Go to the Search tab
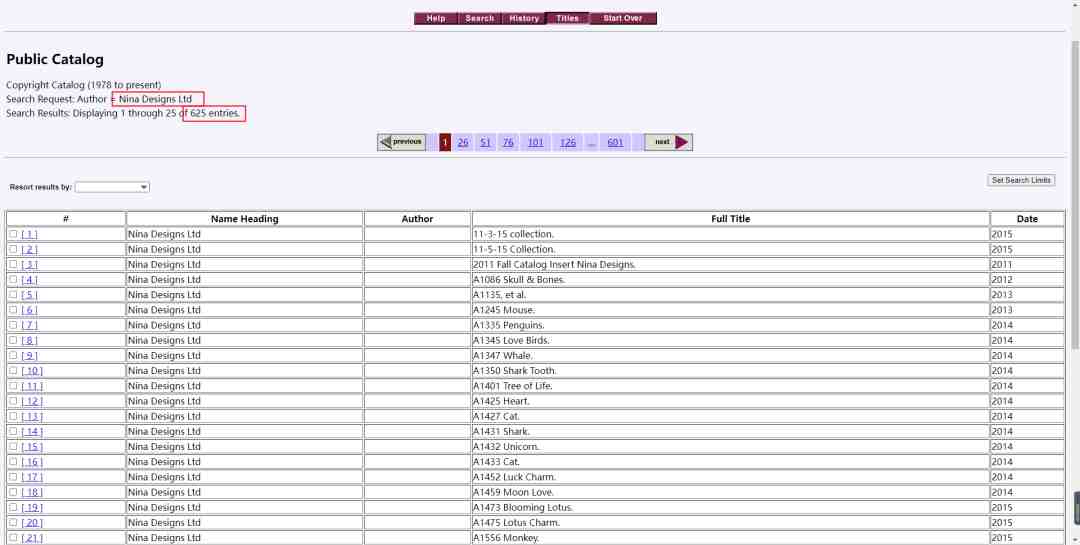The width and height of the screenshot is (1080, 545). coord(479,19)
